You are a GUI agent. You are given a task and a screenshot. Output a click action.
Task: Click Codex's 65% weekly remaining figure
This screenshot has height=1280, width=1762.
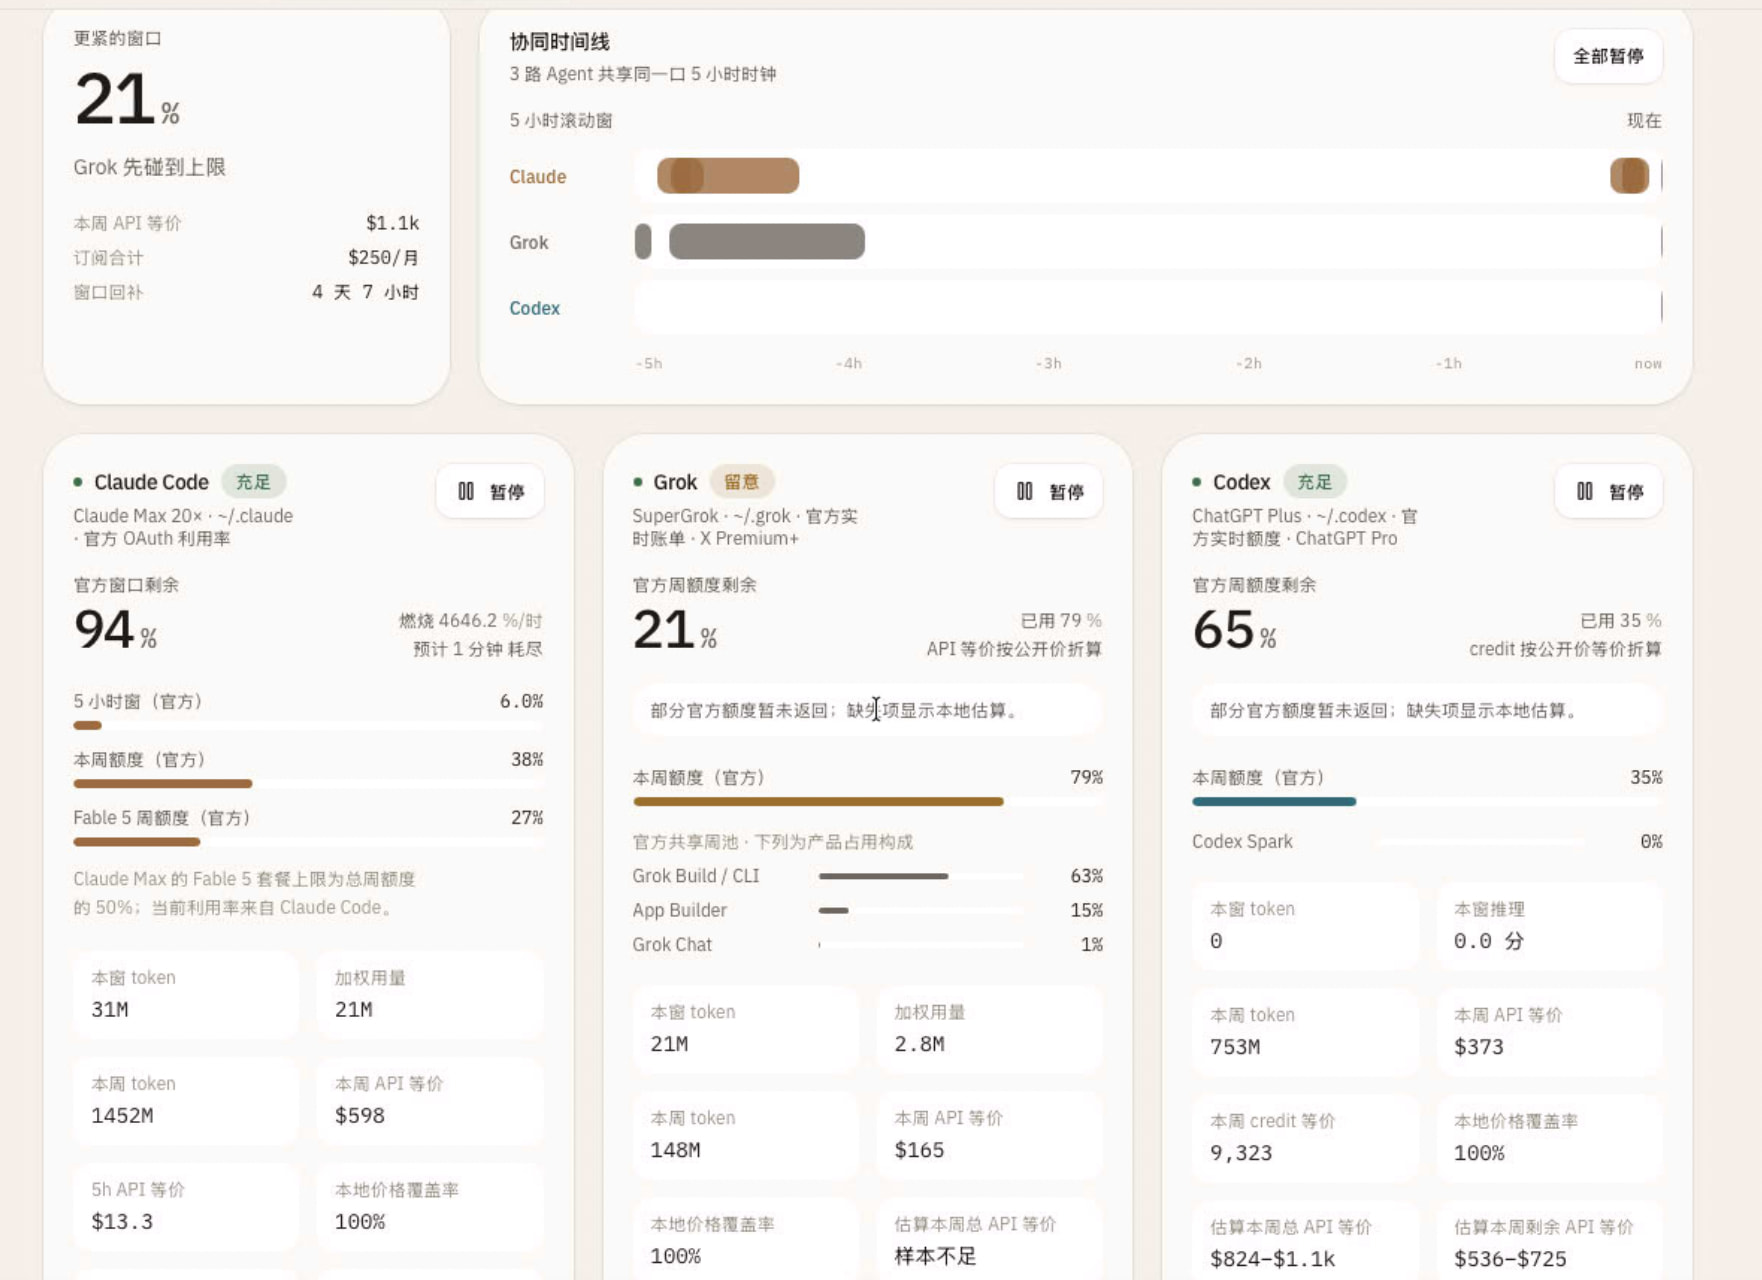[1234, 630]
